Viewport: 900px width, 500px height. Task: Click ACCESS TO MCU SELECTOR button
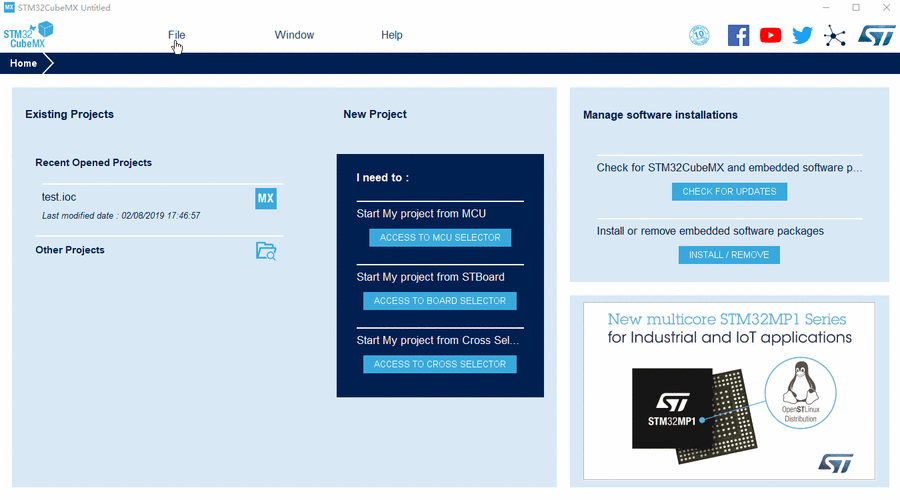coord(440,238)
